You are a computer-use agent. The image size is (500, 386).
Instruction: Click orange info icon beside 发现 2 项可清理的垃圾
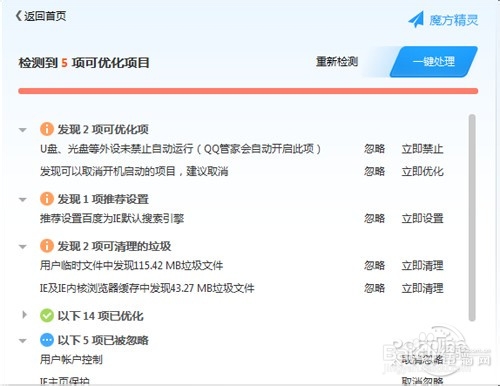click(x=47, y=246)
